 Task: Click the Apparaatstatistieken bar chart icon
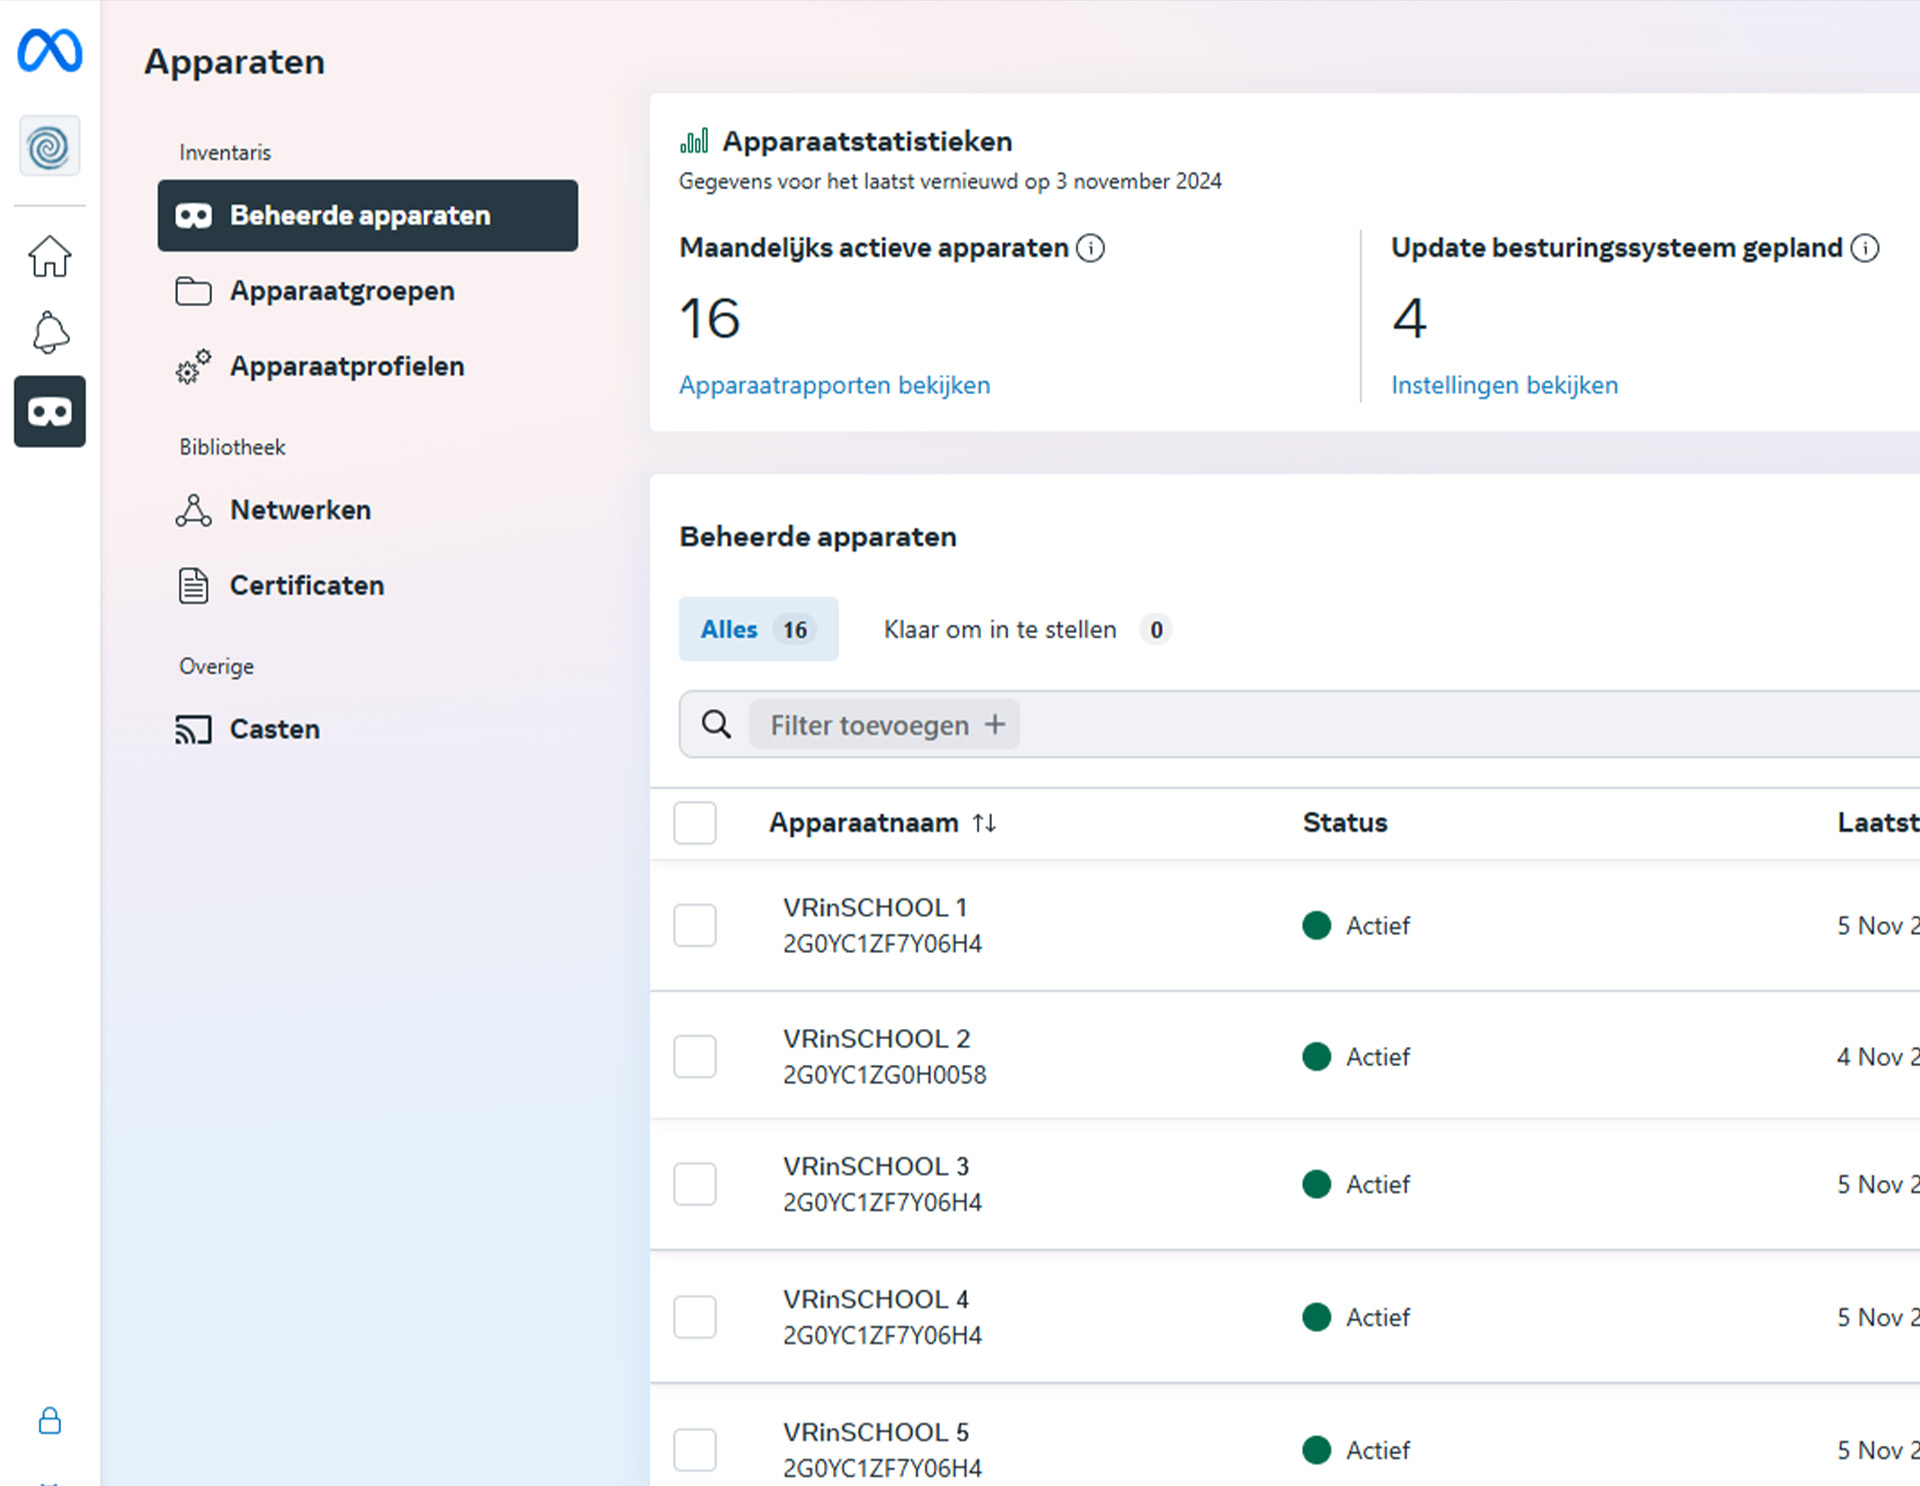pos(694,141)
